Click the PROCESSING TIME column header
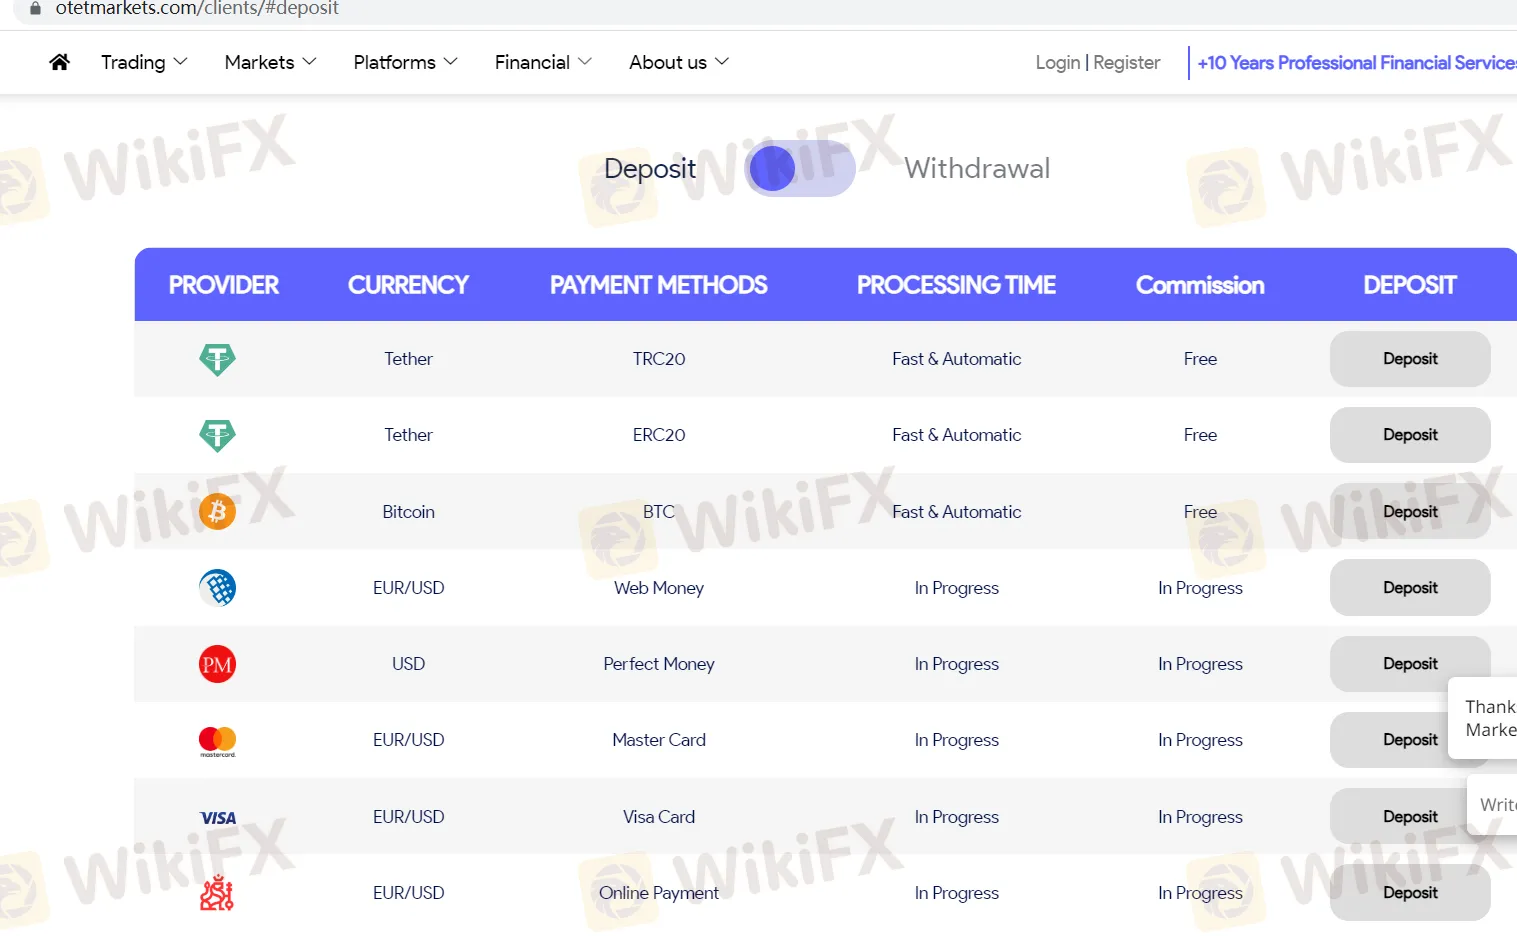The image size is (1517, 936). point(956,285)
